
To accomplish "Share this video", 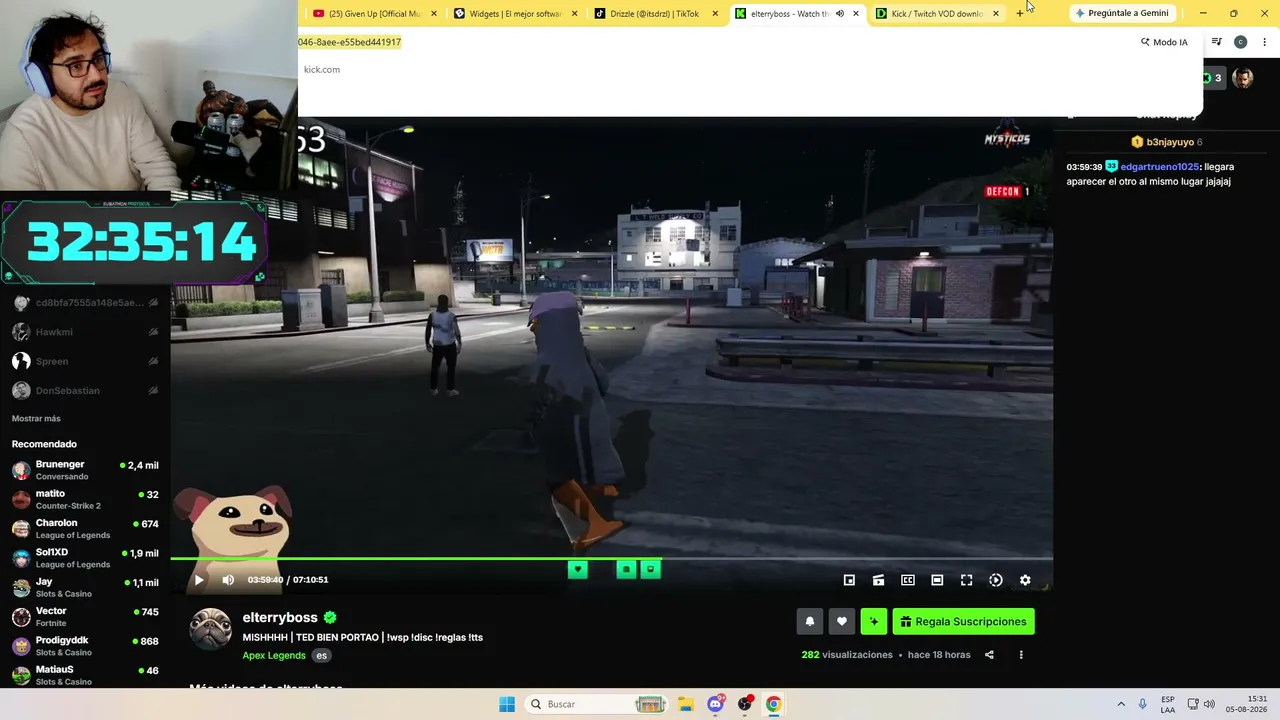I will (989, 655).
